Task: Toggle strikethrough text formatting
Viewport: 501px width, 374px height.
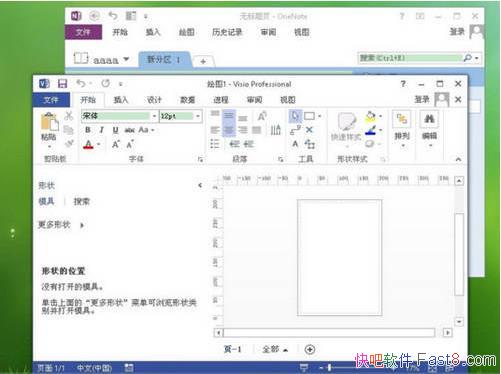Action: point(129,130)
